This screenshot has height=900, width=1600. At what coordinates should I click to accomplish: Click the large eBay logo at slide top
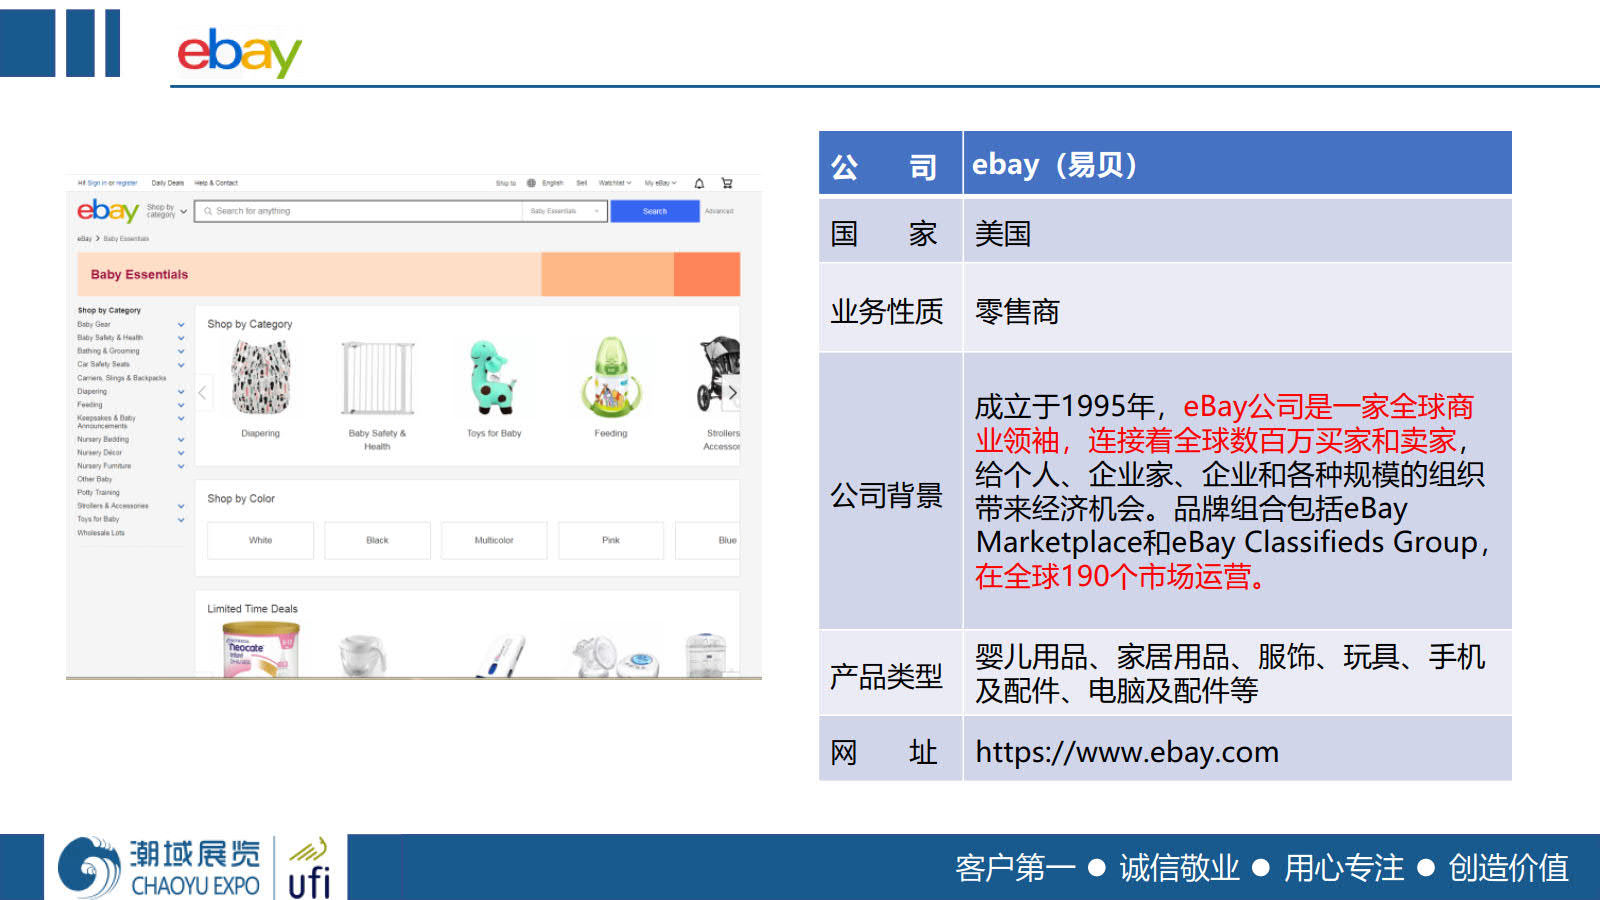[x=239, y=51]
